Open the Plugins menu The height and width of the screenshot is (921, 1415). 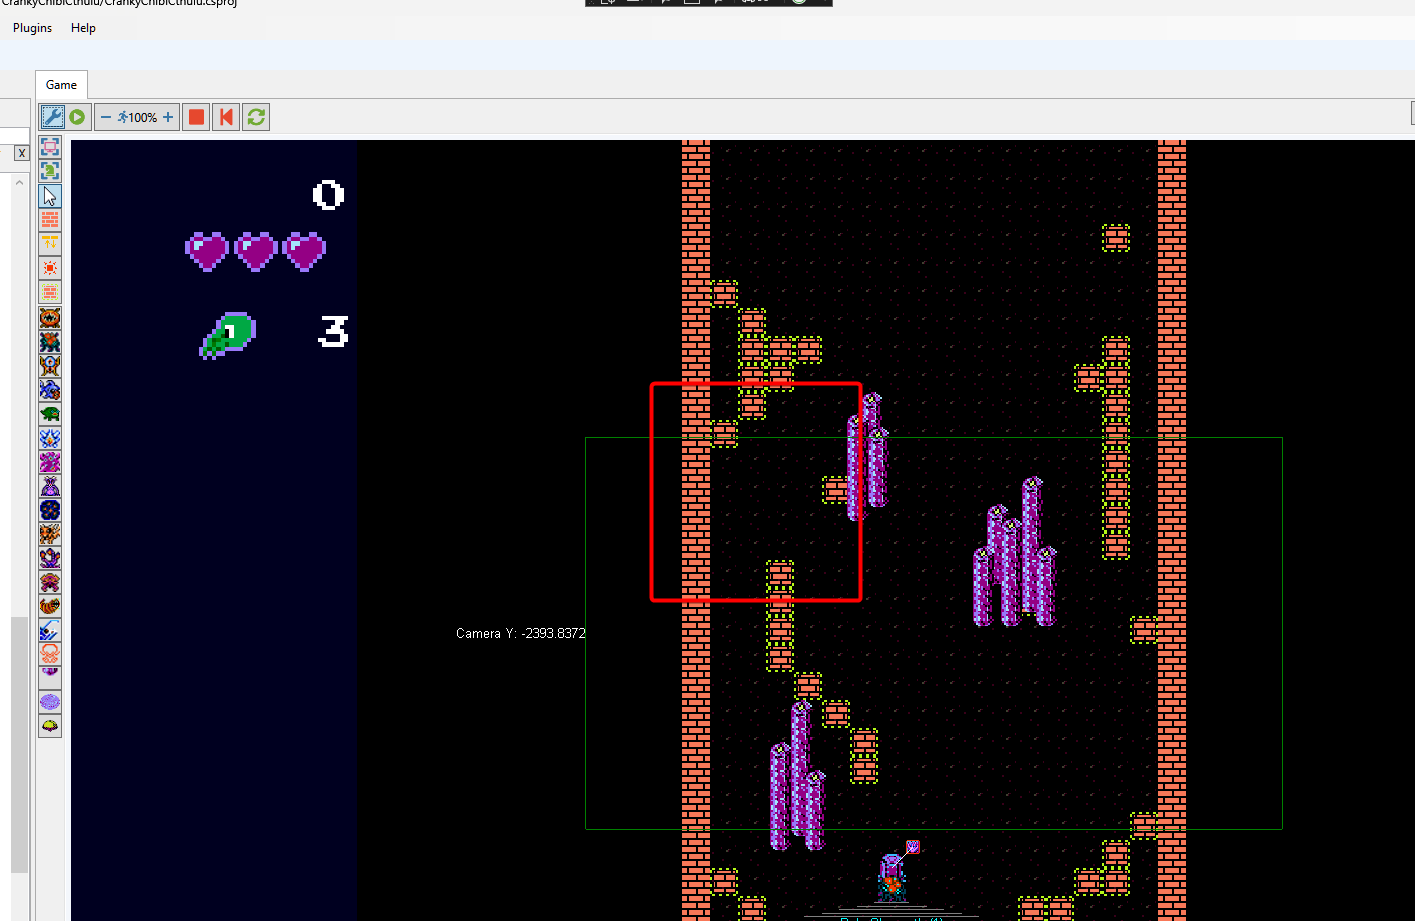31,27
